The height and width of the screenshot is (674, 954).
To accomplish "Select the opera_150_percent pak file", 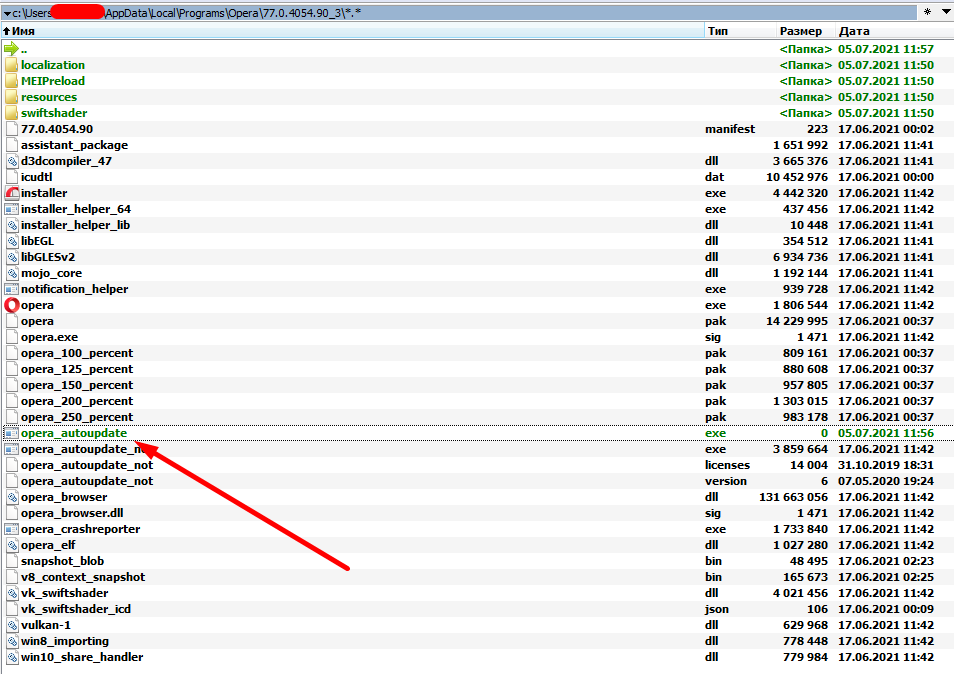I will coord(77,385).
